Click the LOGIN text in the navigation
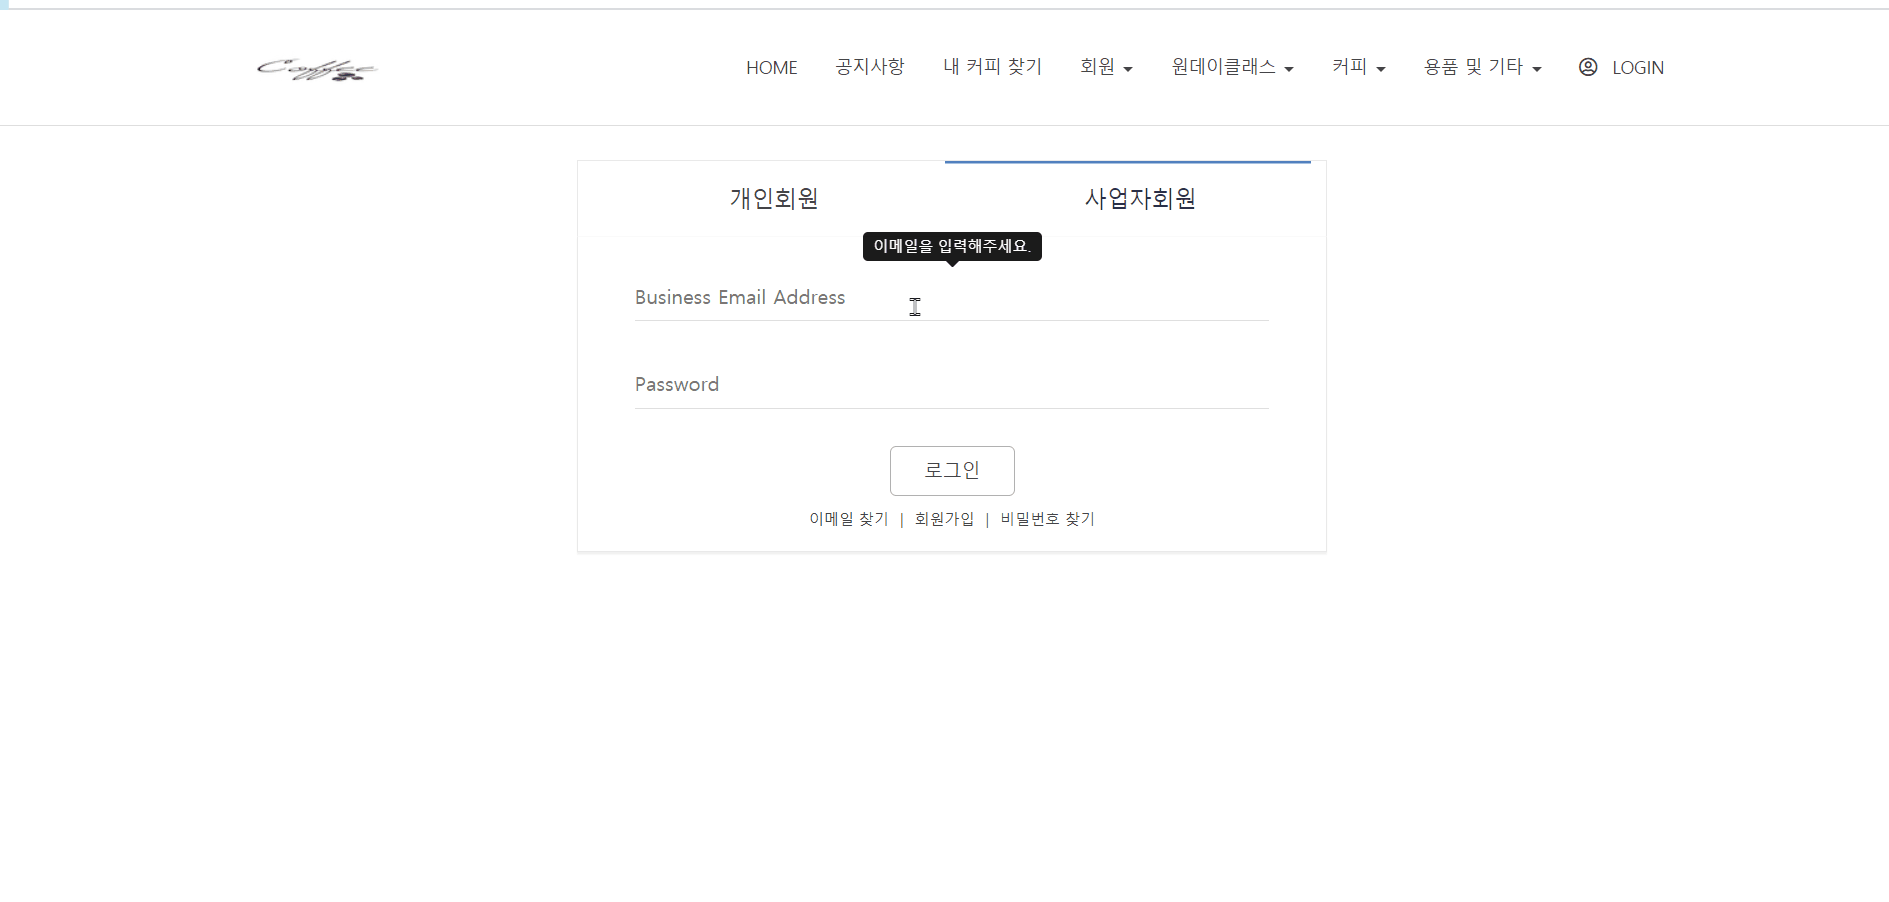The width and height of the screenshot is (1889, 902). coord(1638,67)
